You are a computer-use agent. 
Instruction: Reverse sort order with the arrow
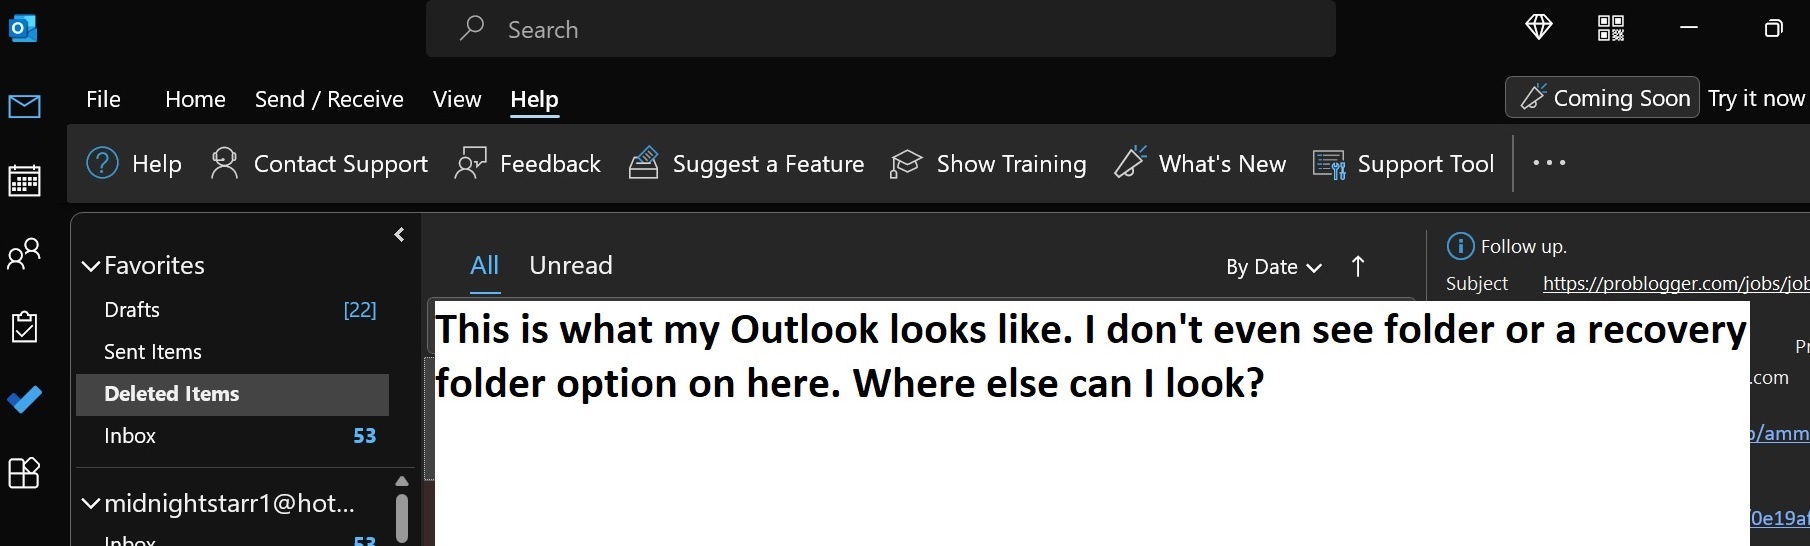point(1357,267)
